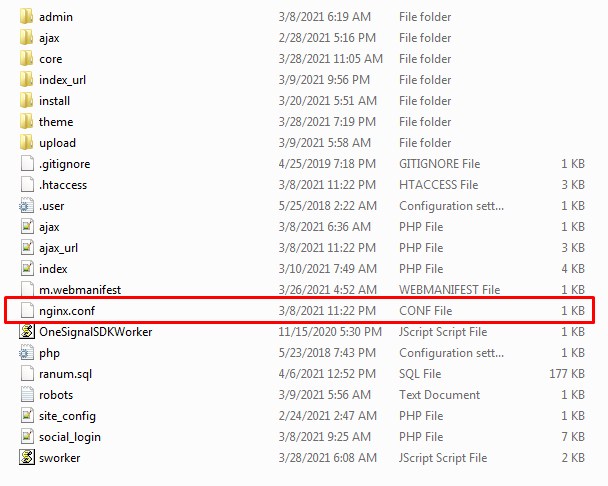Select the nginx.conf file icon
Screen dimensions: 608x486
point(27,311)
